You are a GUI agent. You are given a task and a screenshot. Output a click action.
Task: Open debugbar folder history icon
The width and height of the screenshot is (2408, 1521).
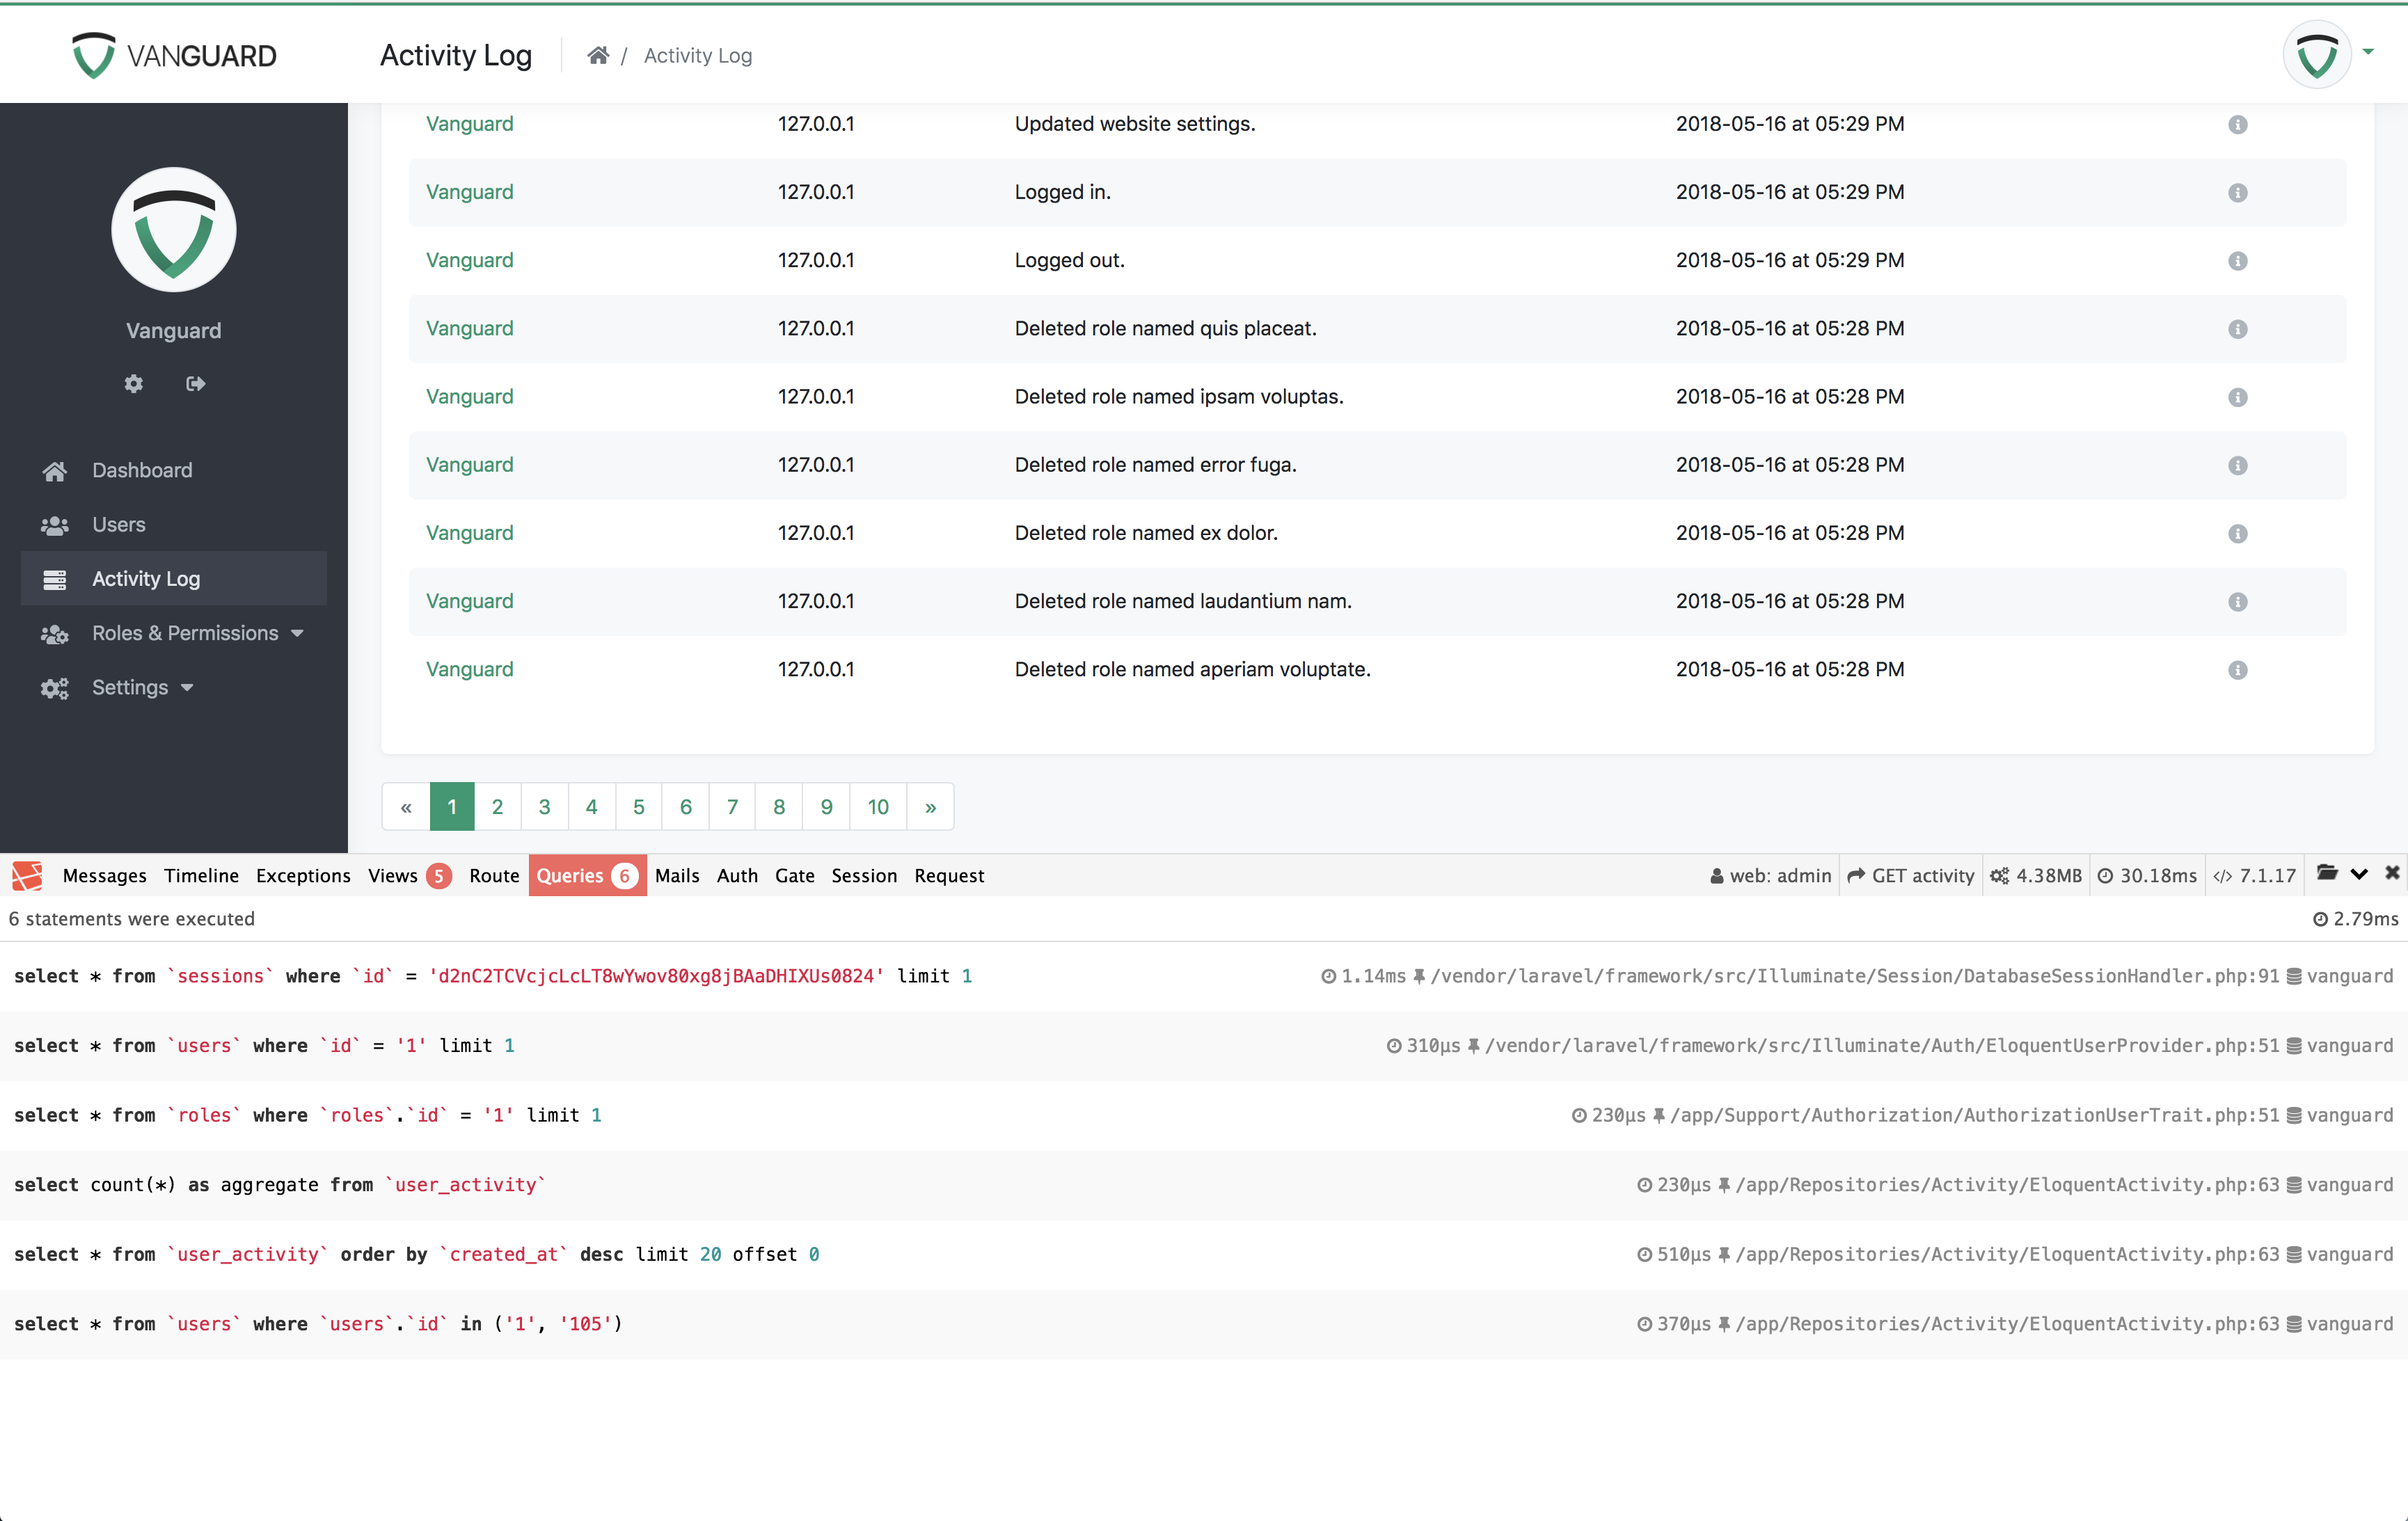click(x=2327, y=873)
